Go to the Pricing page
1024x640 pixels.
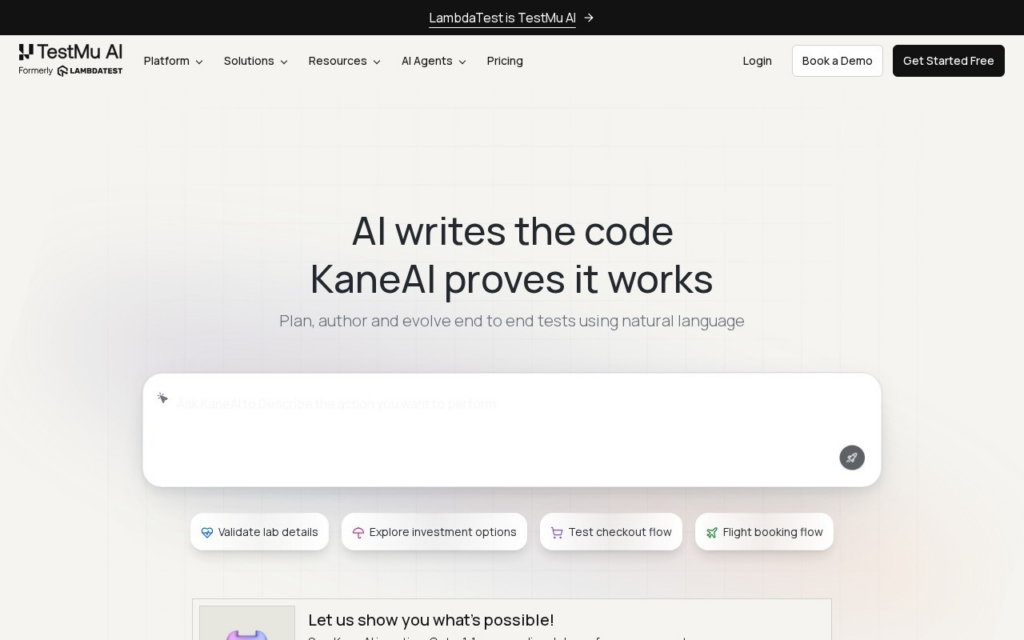tap(505, 61)
